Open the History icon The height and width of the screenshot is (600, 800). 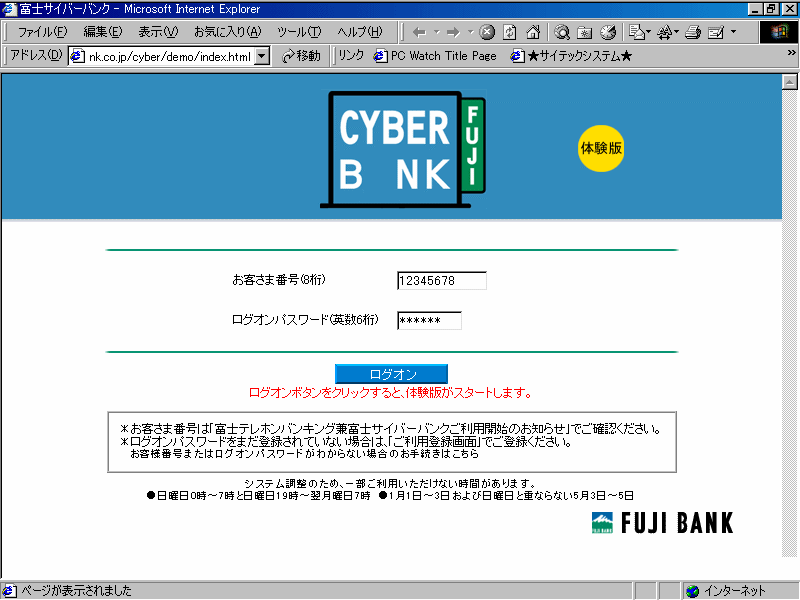pyautogui.click(x=608, y=33)
